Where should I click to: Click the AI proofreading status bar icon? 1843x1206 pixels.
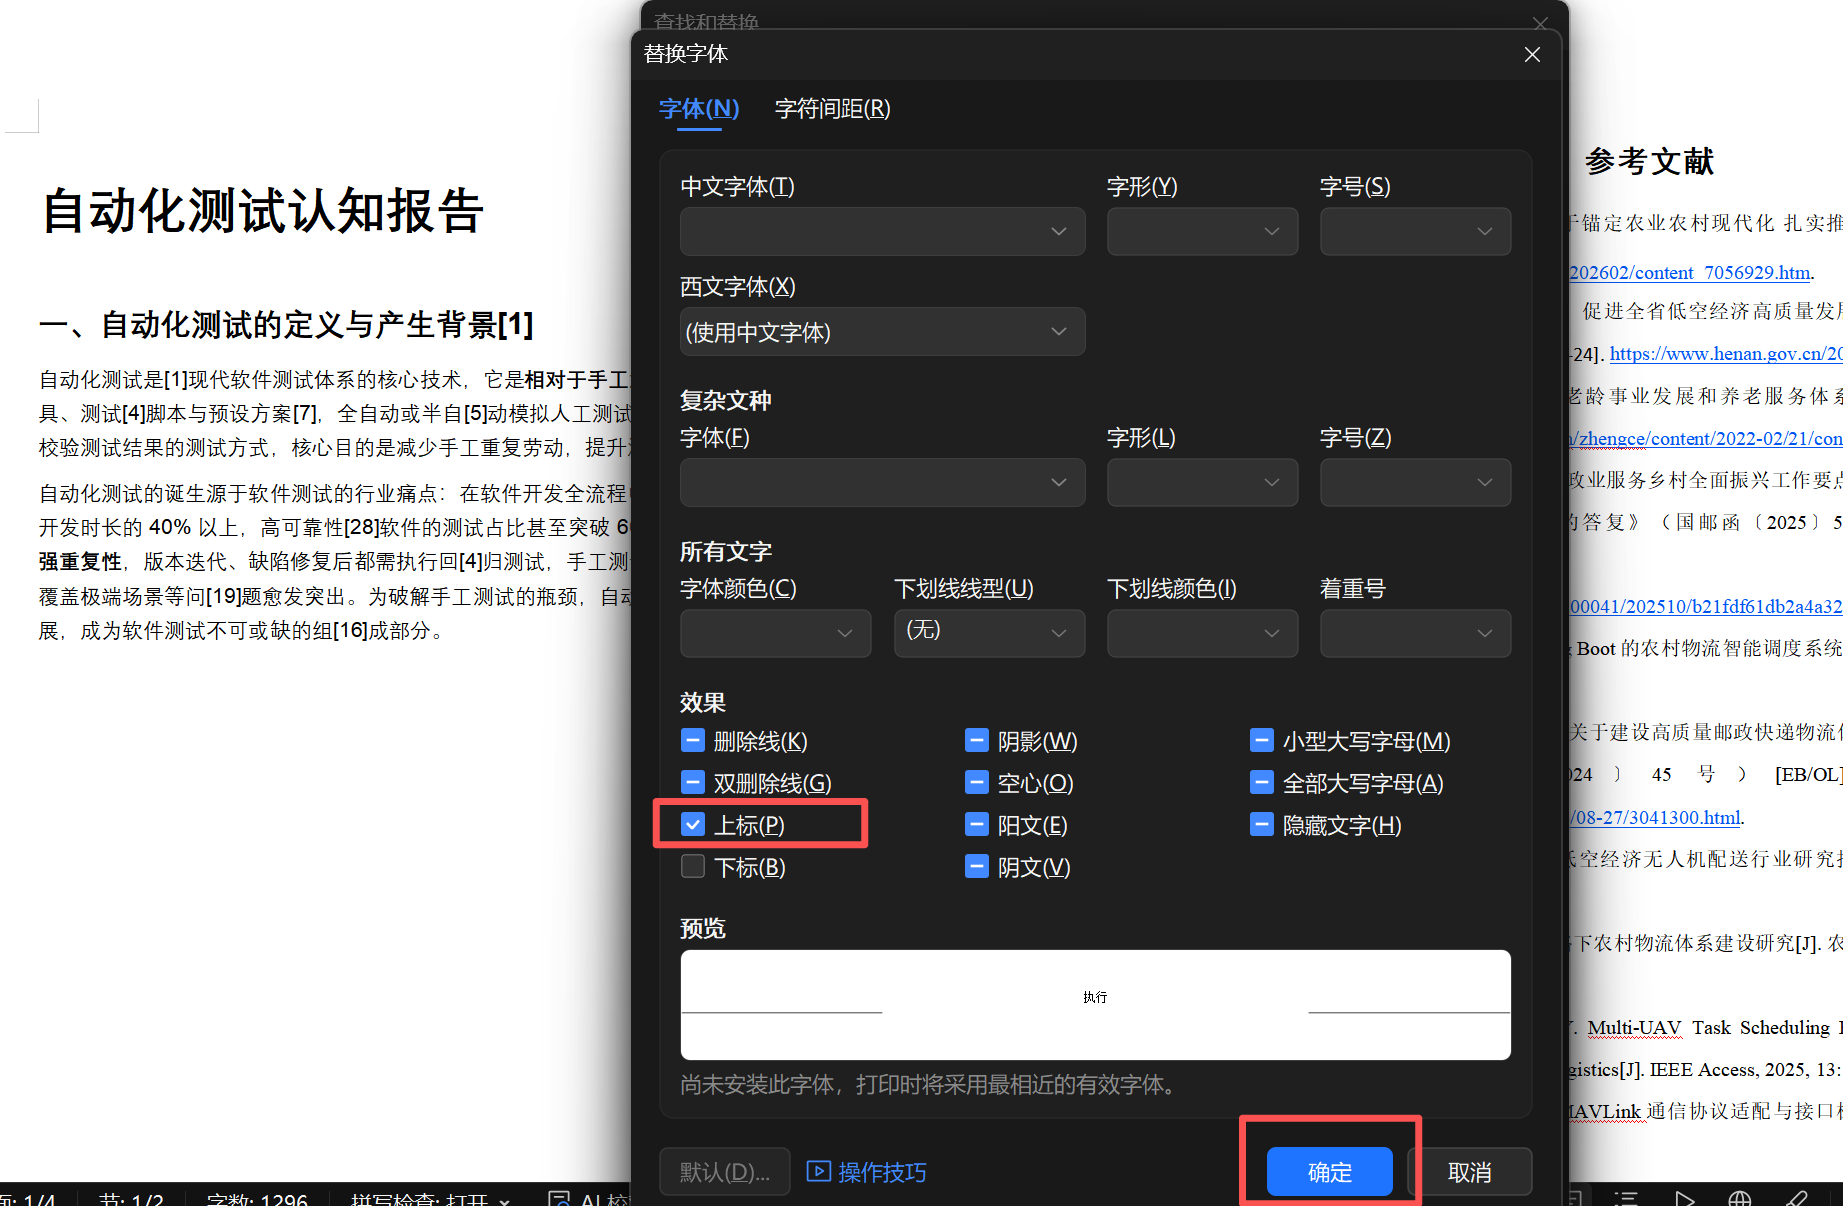pos(559,1198)
